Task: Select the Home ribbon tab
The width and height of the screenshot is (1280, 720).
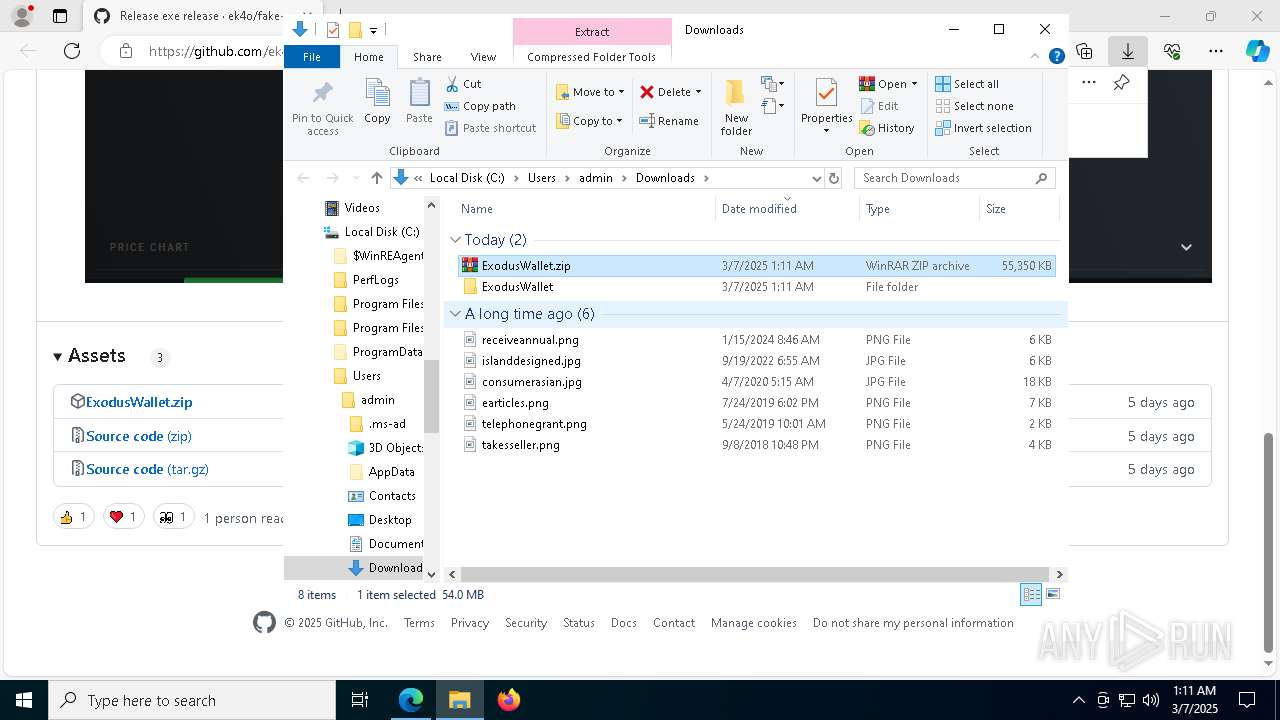Action: pos(369,57)
